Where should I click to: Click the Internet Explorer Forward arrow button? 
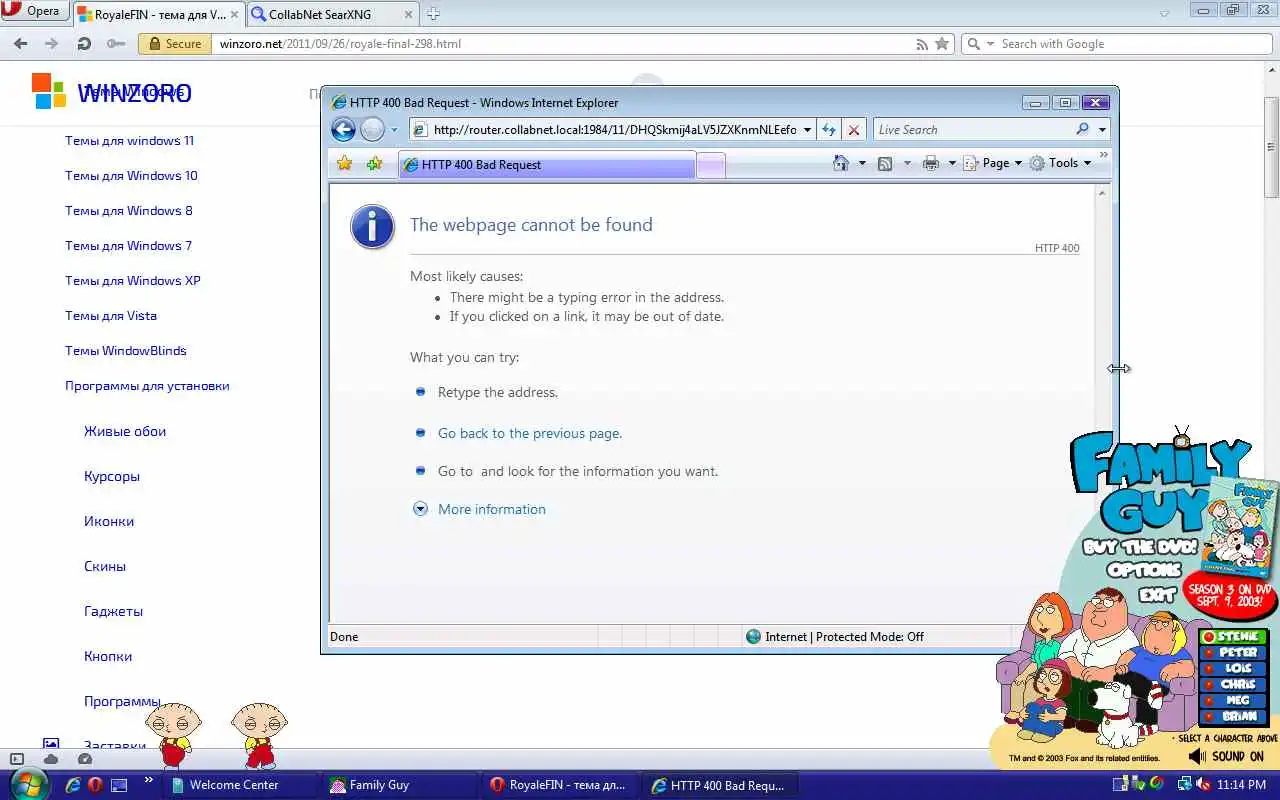point(372,130)
